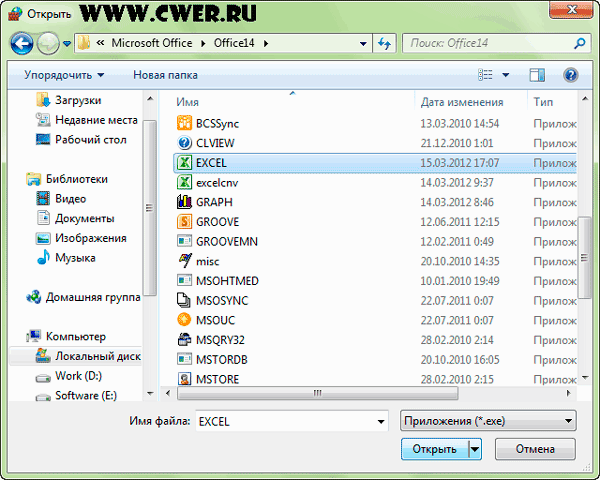Select the BCSSync file icon

(x=184, y=123)
